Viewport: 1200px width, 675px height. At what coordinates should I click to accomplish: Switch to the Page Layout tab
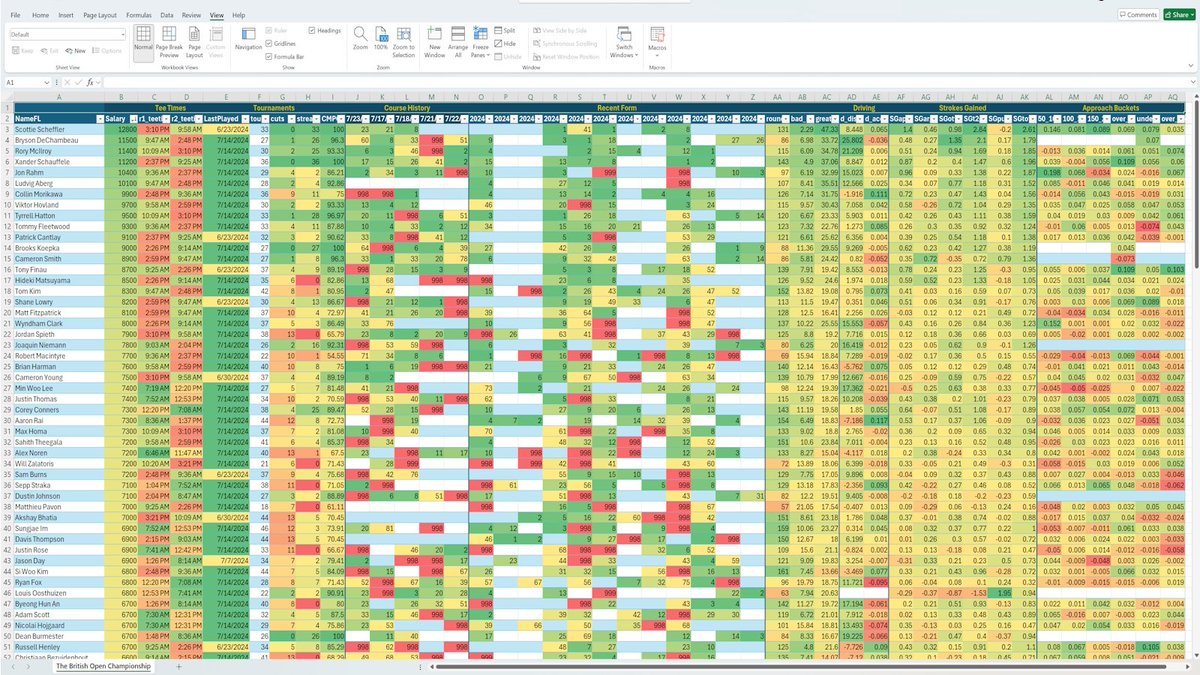coord(101,16)
